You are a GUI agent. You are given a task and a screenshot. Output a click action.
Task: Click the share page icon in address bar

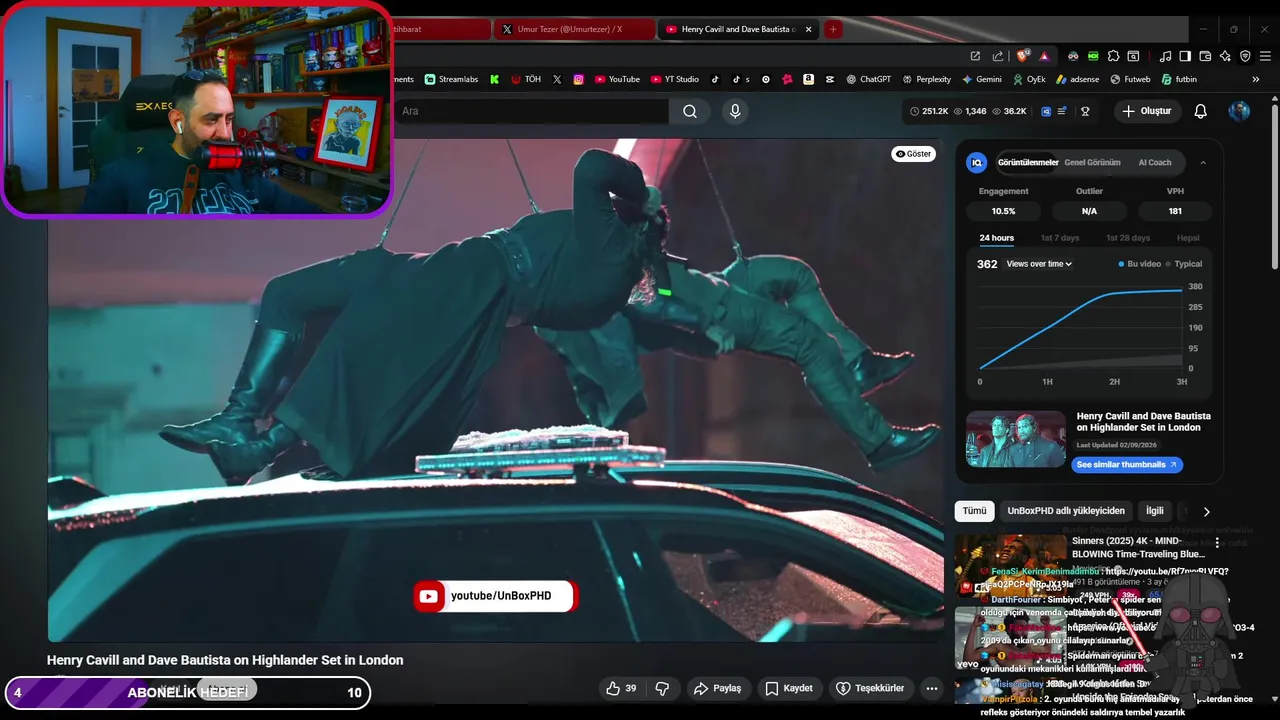click(997, 56)
